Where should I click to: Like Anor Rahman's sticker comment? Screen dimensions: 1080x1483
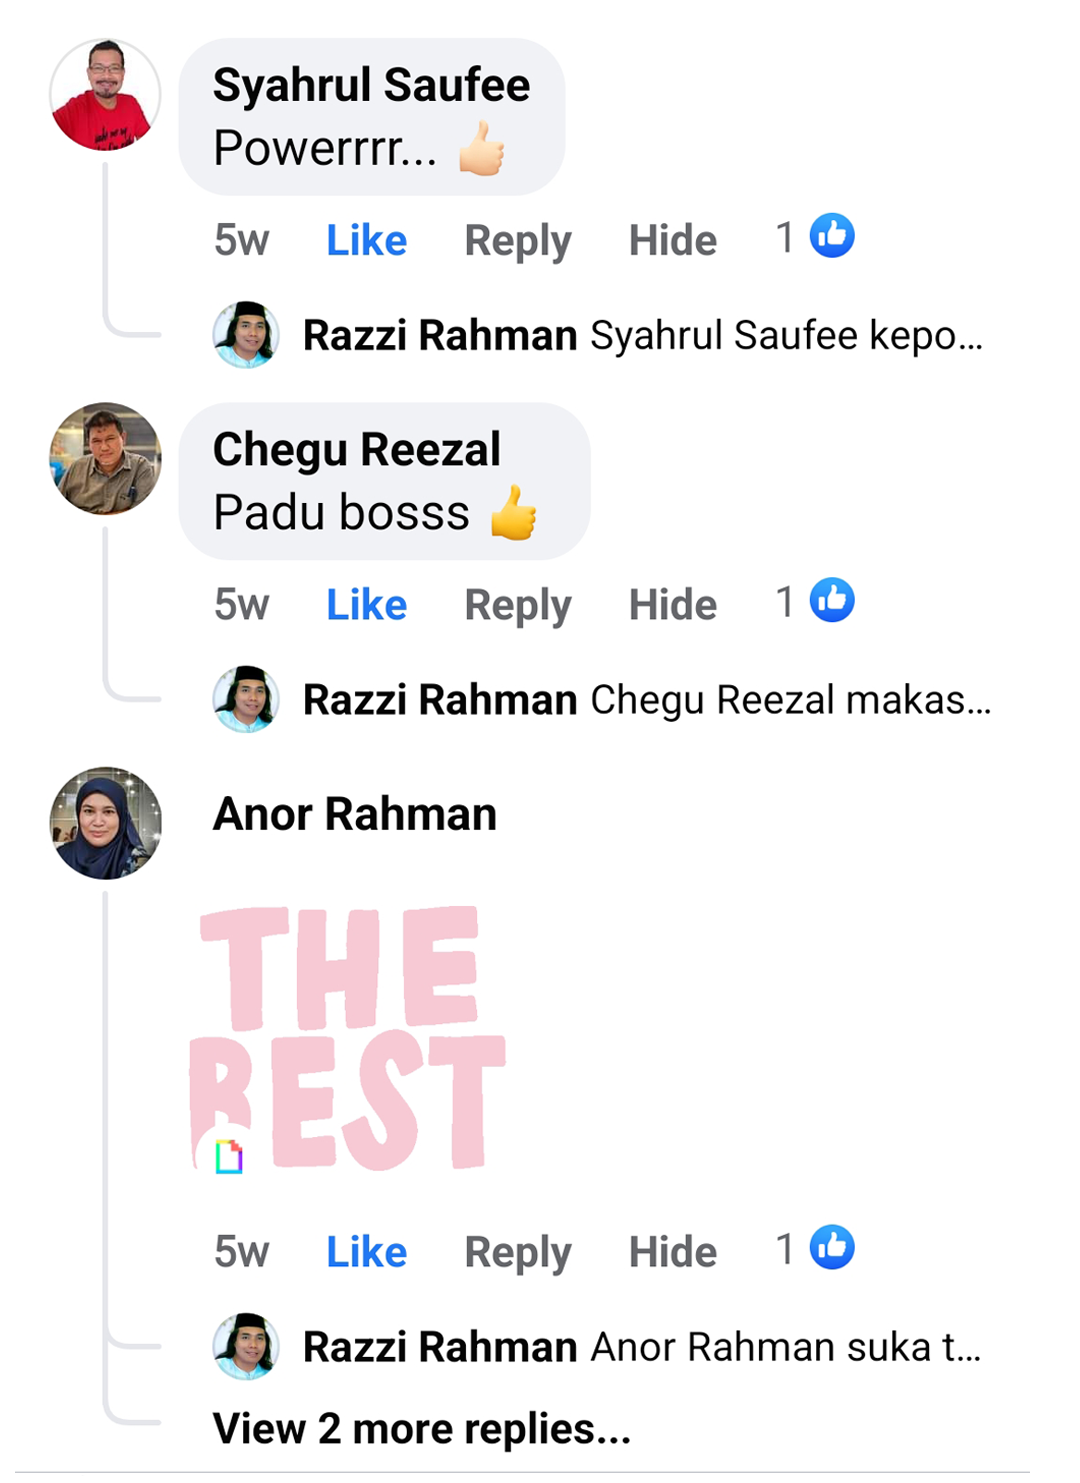366,1252
